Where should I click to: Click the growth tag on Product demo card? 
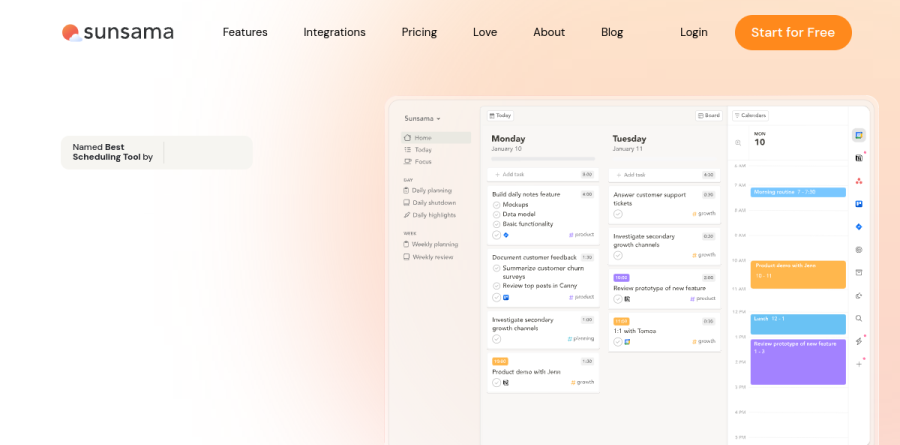583,382
